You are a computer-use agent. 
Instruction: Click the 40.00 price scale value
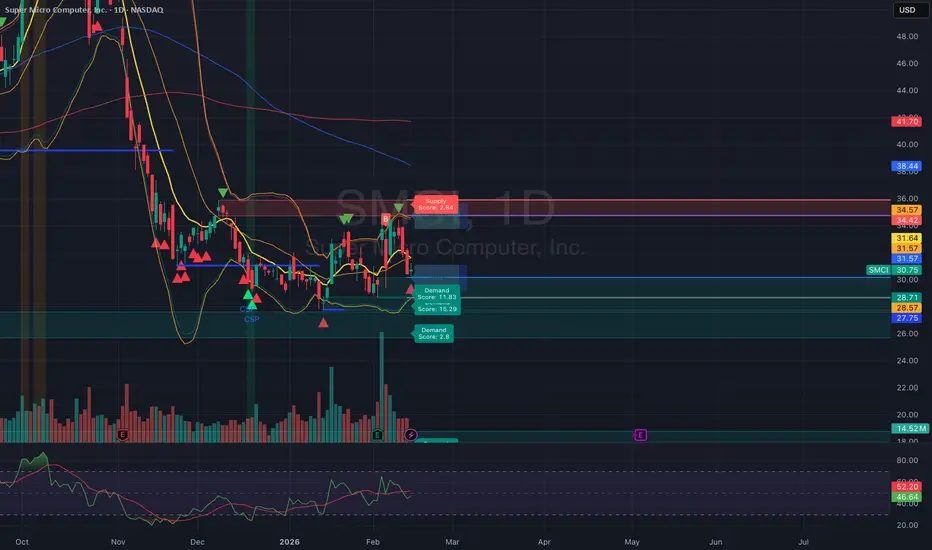click(x=907, y=144)
